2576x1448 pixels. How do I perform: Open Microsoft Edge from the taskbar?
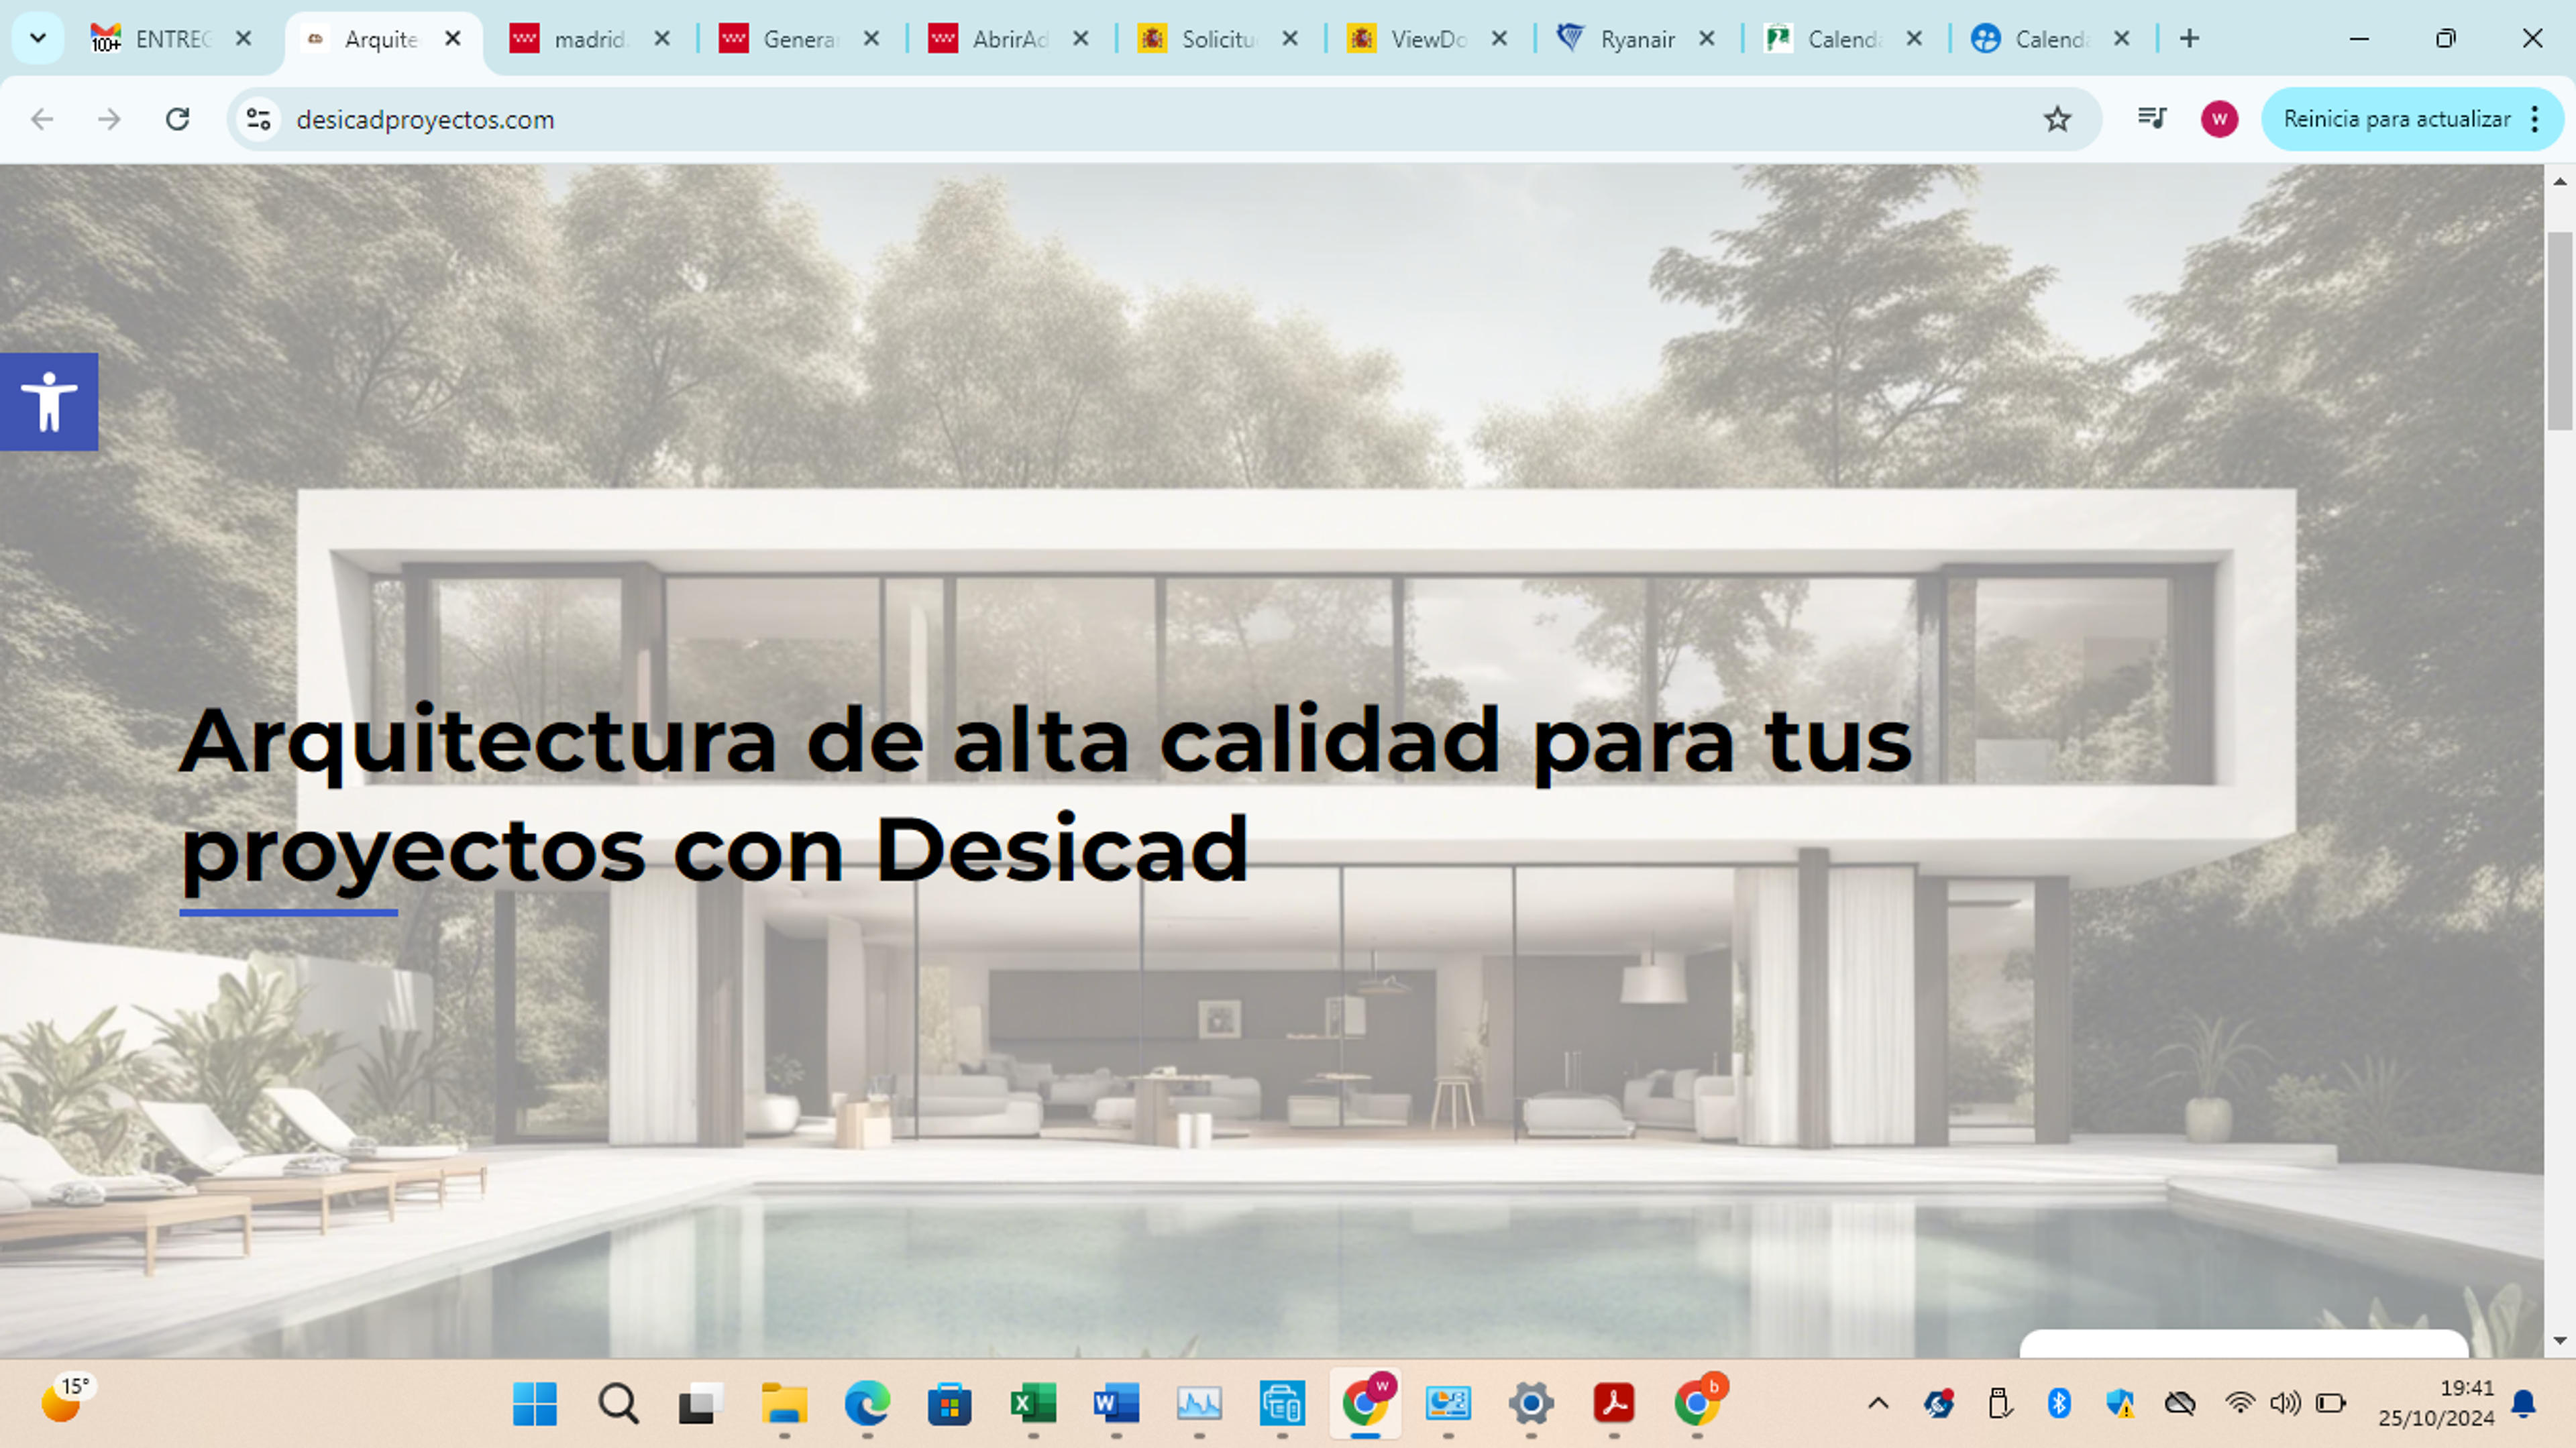[x=867, y=1404]
